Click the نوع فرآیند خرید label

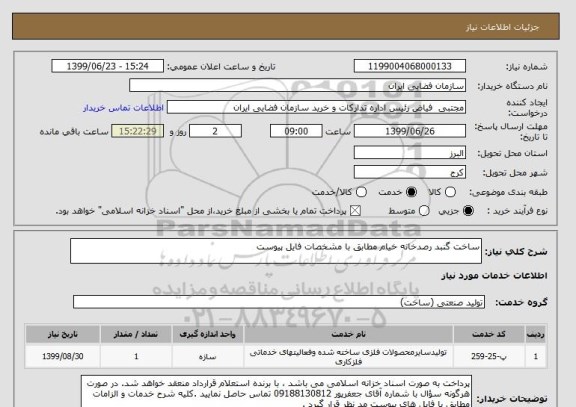517,211
